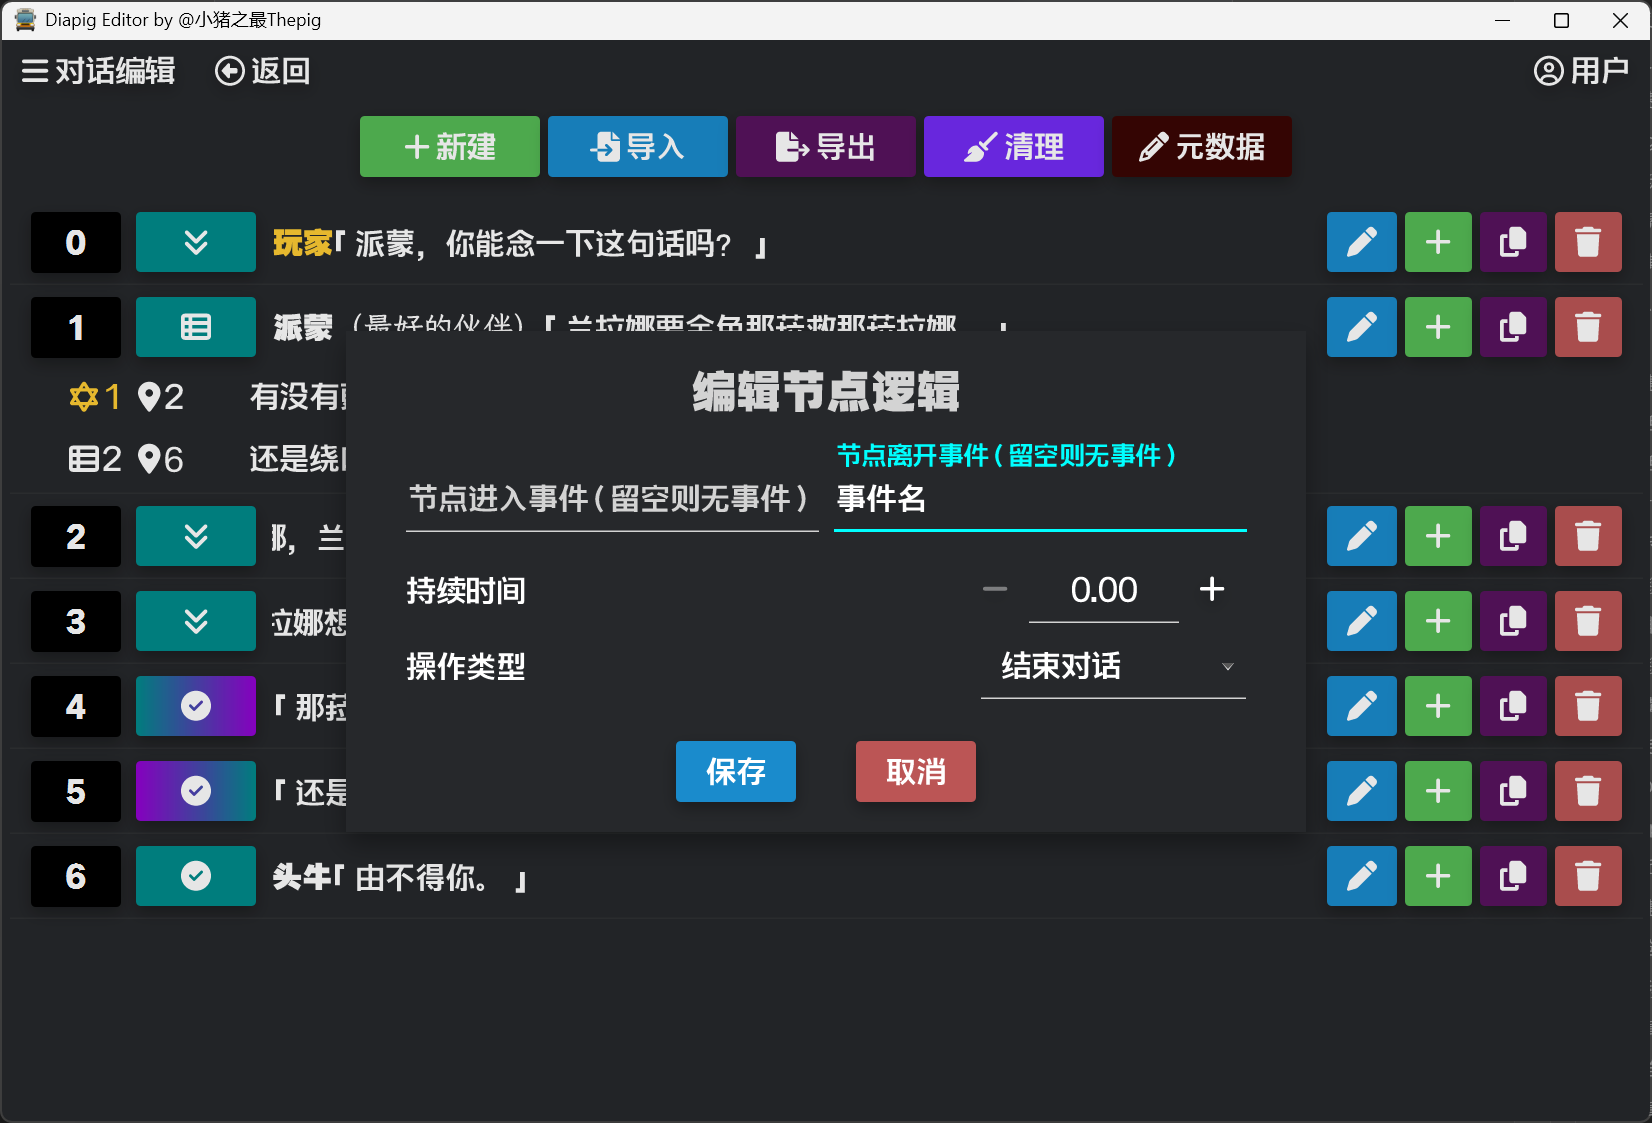The width and height of the screenshot is (1652, 1123).
Task: Expand node 0 with double-chevron button
Action: click(x=196, y=242)
